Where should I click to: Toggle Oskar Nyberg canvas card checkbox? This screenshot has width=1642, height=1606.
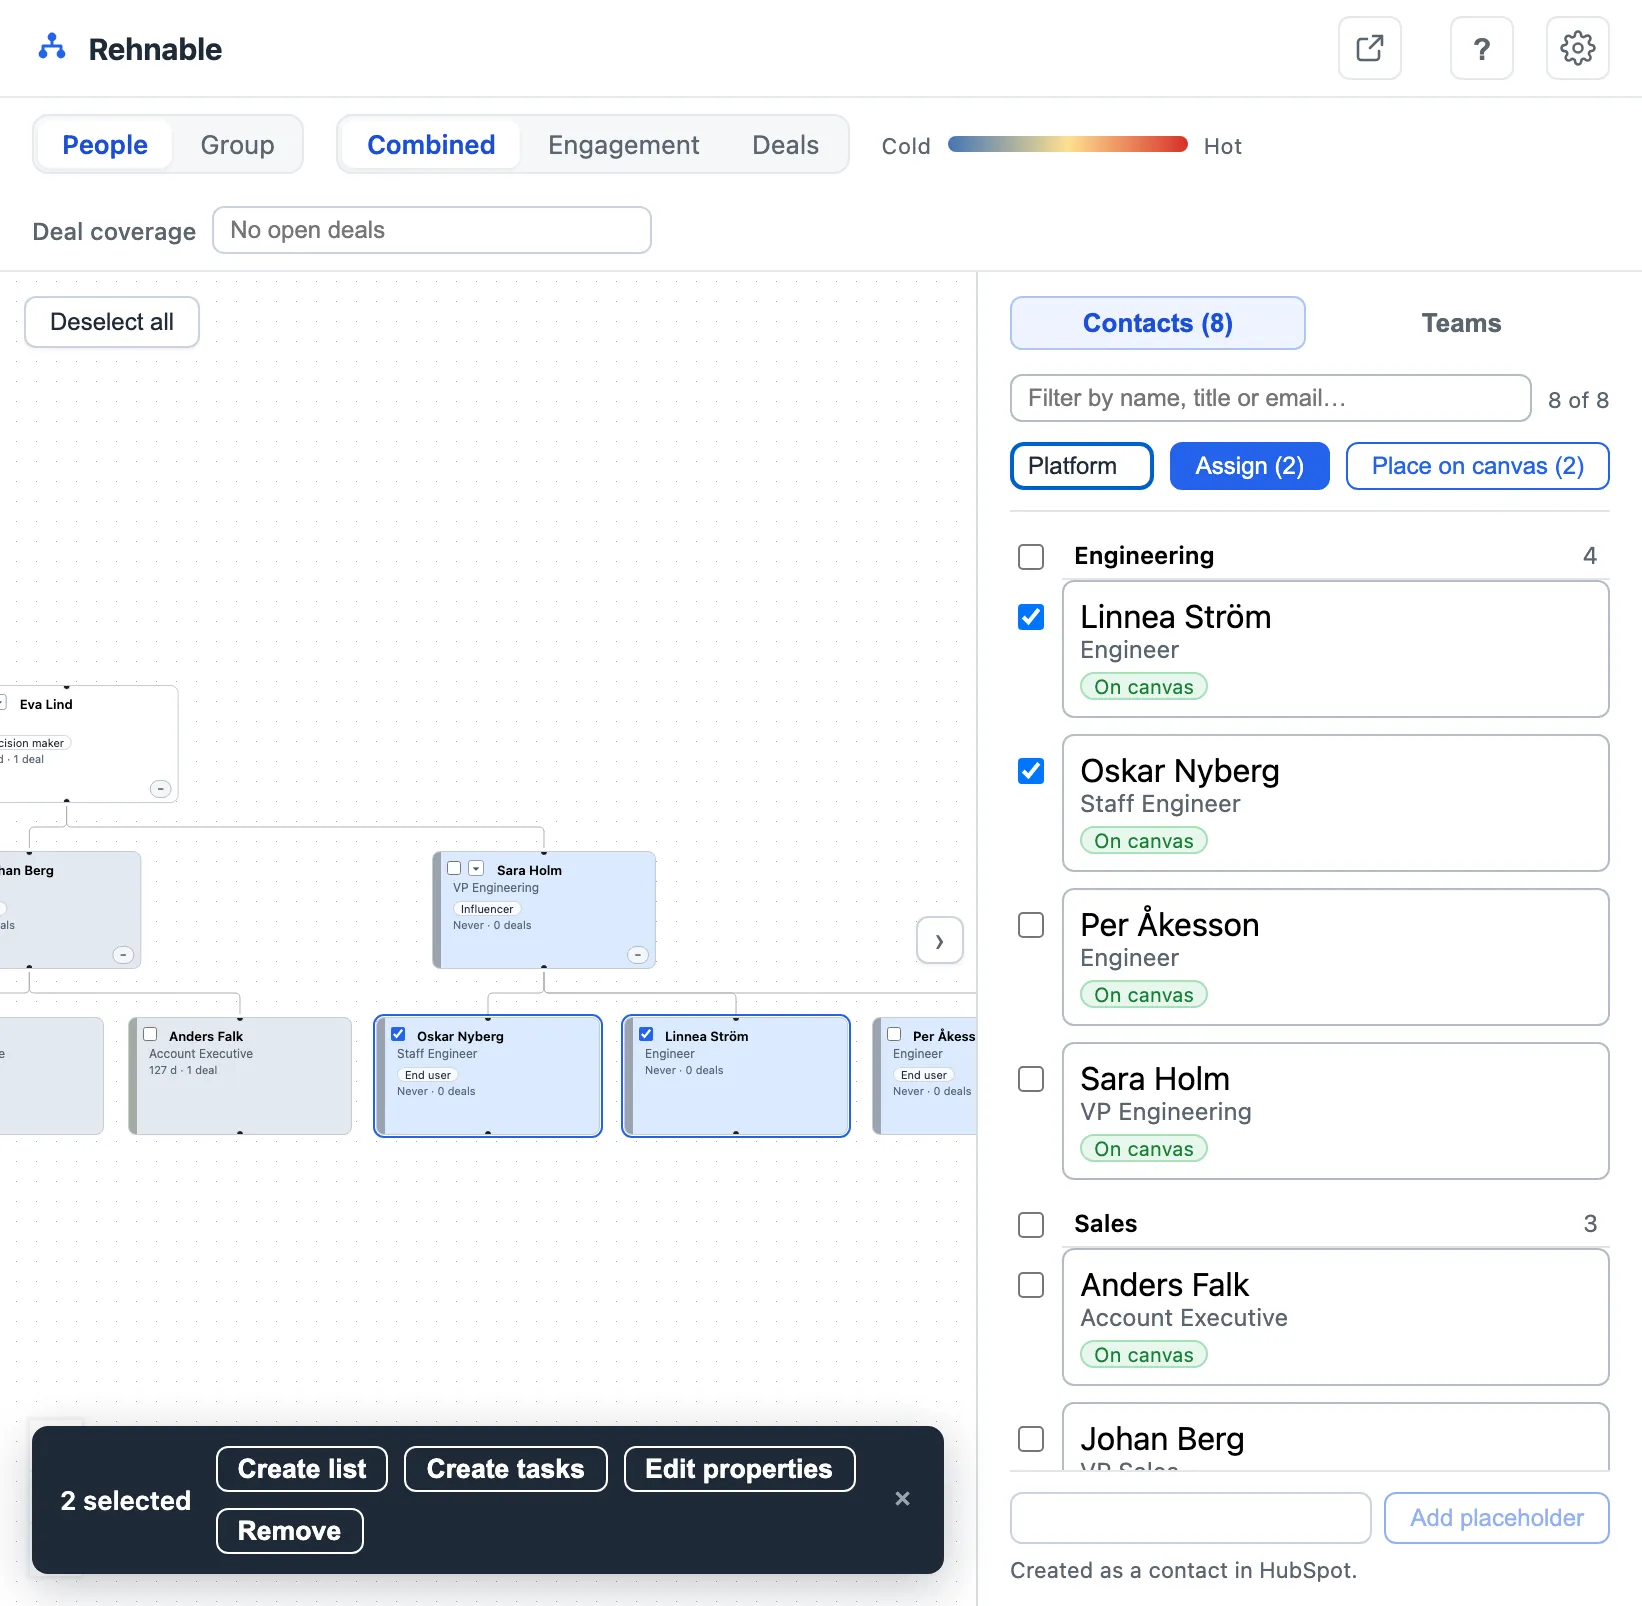(x=398, y=1035)
